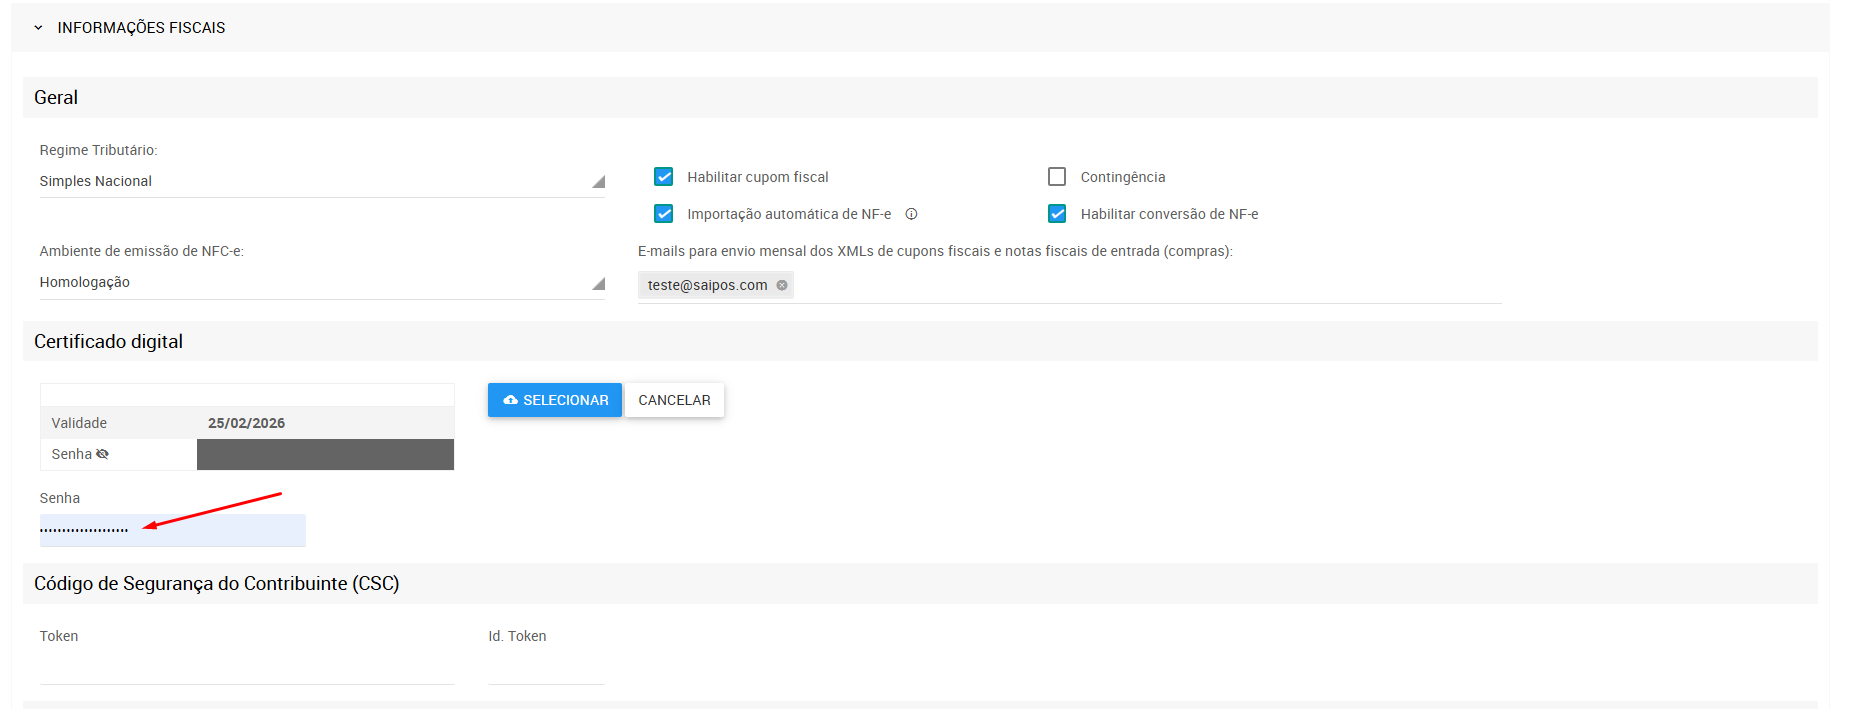Click the Id. Token input field
The height and width of the screenshot is (709, 1851).
pos(546,668)
